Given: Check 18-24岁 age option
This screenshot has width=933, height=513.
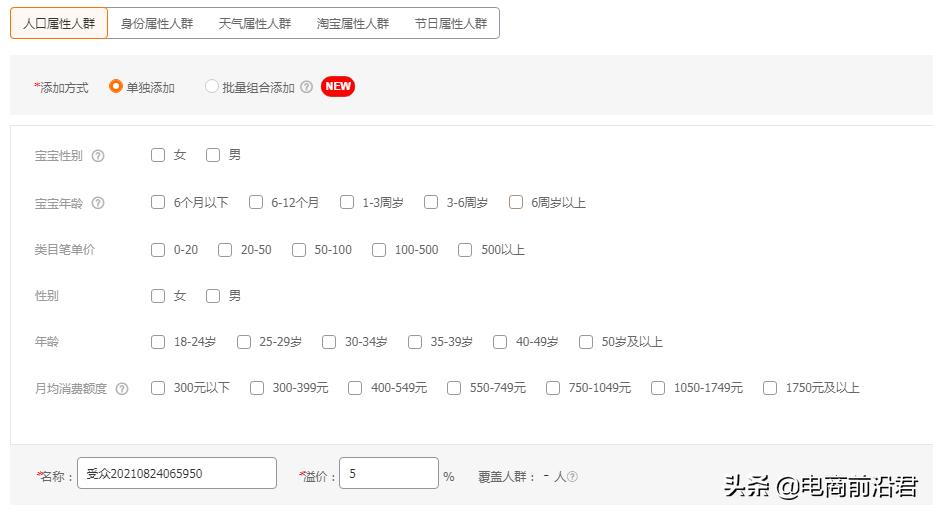Looking at the screenshot, I should [158, 342].
